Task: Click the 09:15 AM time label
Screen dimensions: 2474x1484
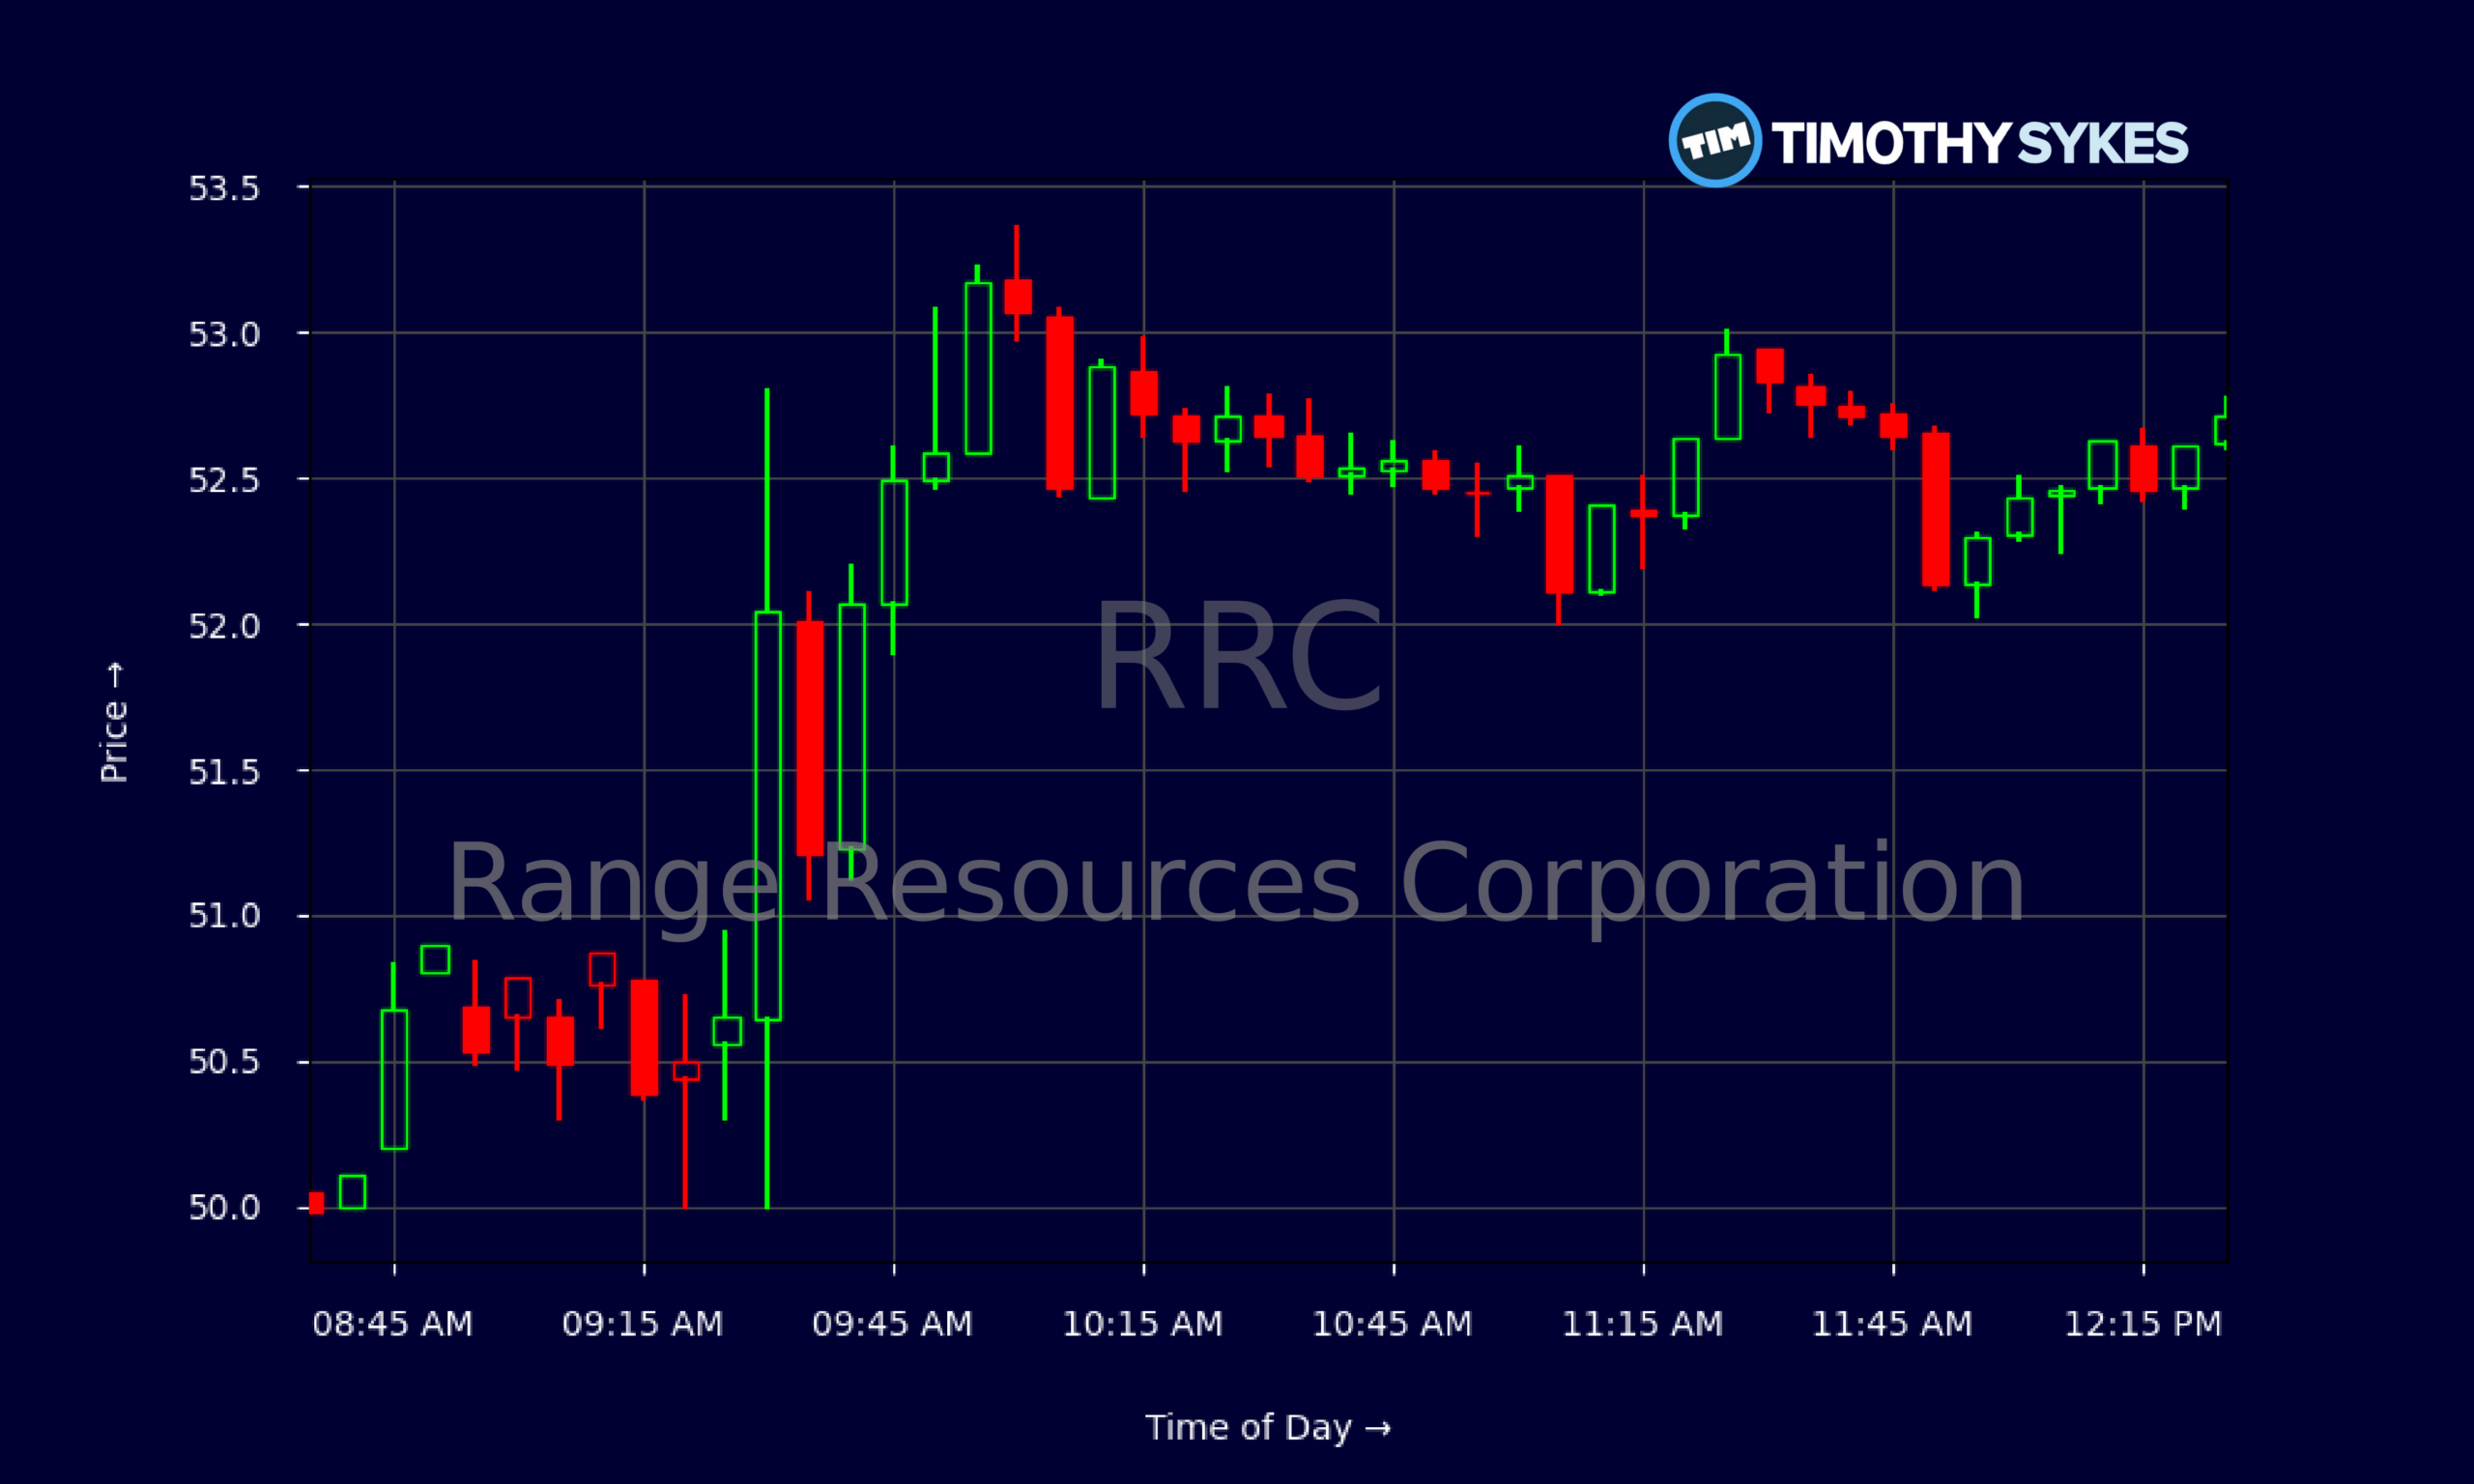Action: tap(643, 1324)
